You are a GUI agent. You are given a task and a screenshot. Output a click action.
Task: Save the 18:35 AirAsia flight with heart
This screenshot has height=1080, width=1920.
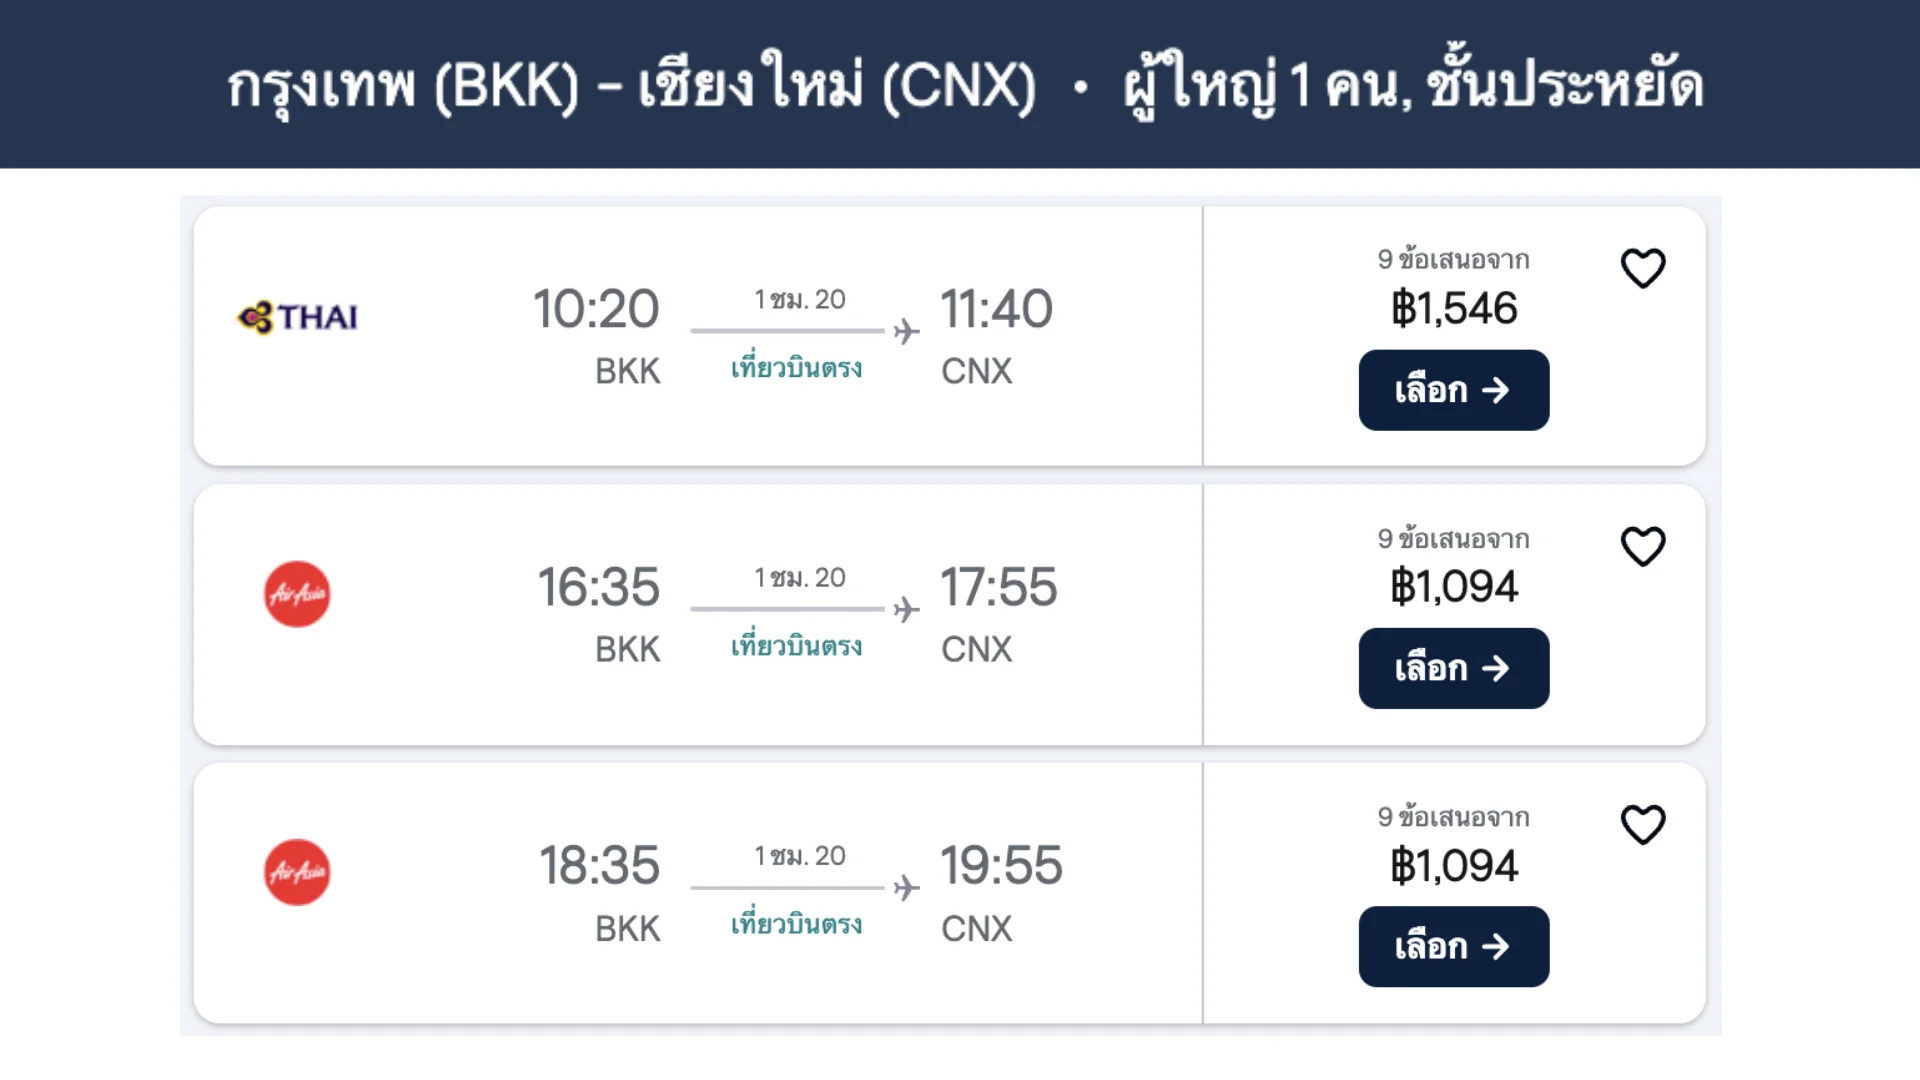tap(1642, 825)
